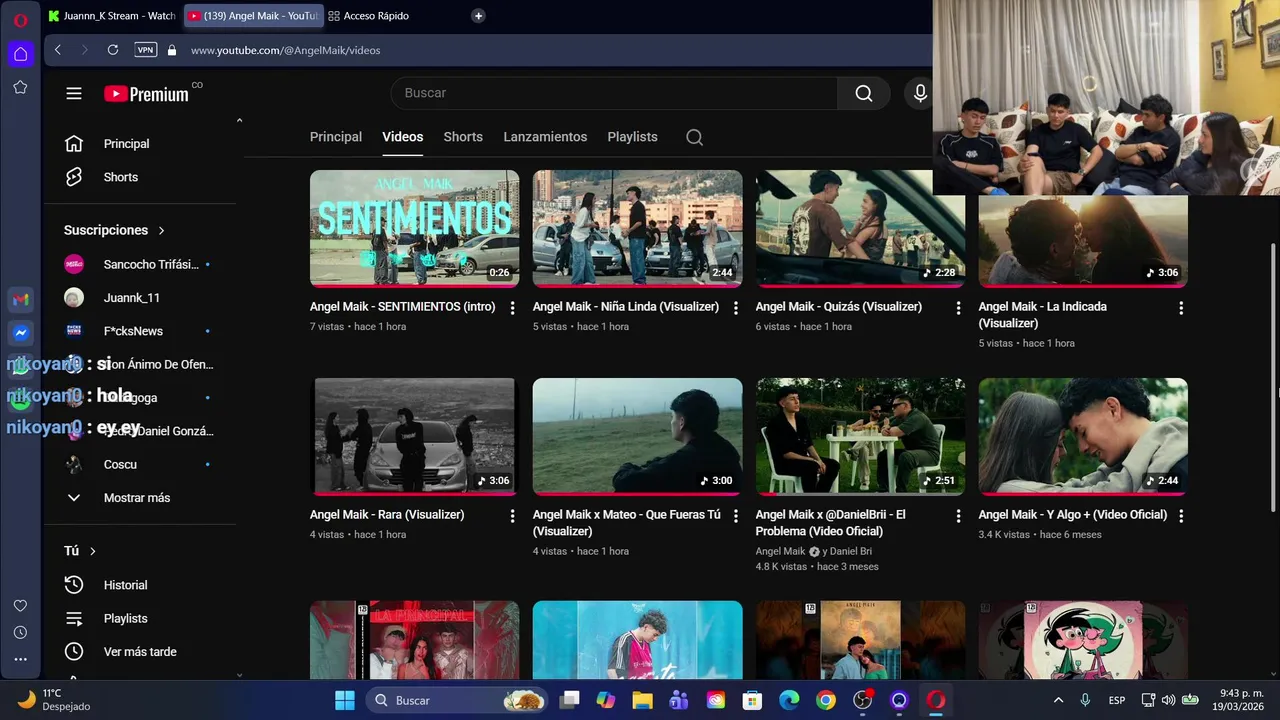Screen dimensions: 1280x720
Task: Open Ver más tarde list
Action: coord(139,652)
